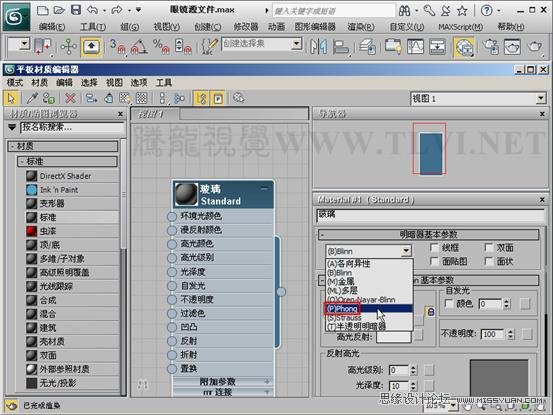Open the 修改器 main menu
Viewport: 553px width, 415px height.
click(x=246, y=27)
